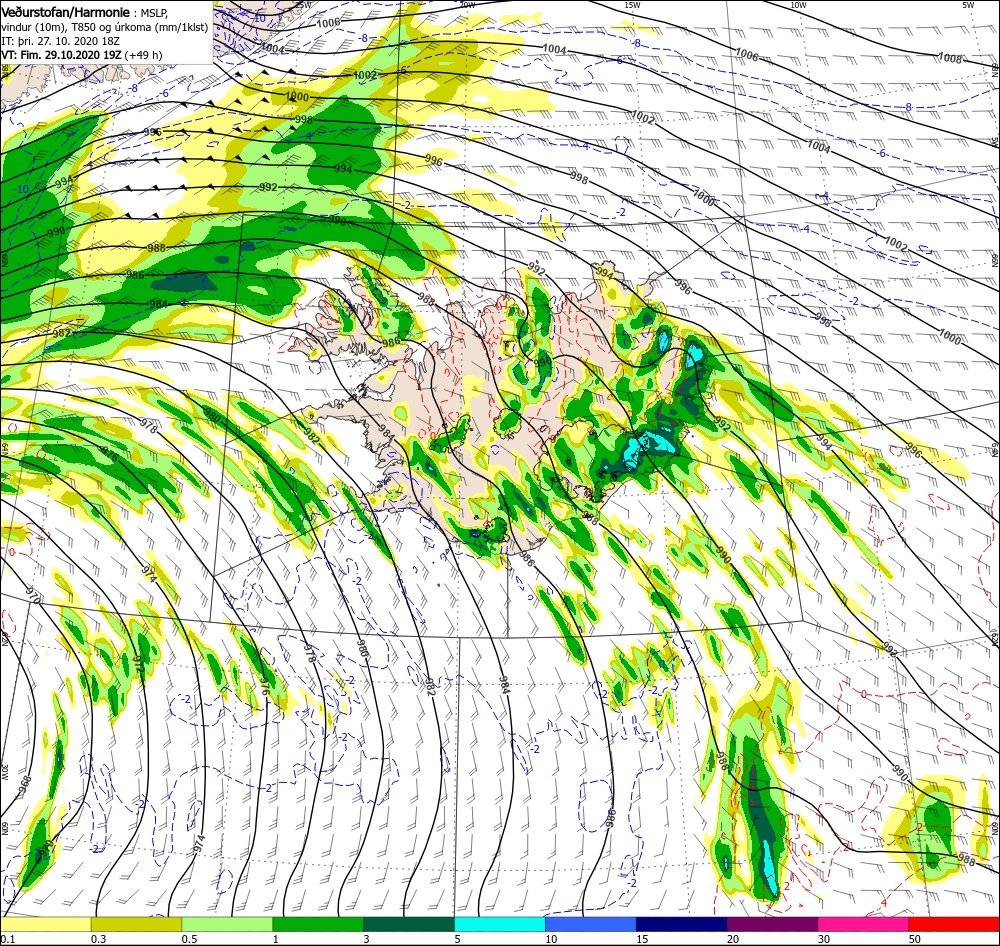Click the red 50+ legend swatch

tap(955, 924)
